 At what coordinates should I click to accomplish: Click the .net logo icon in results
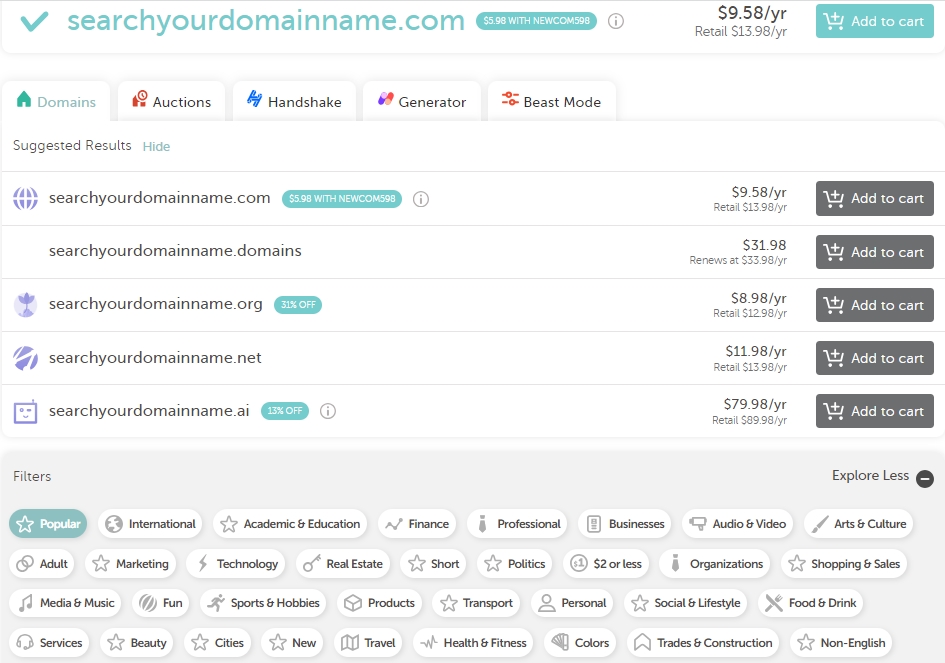point(25,358)
